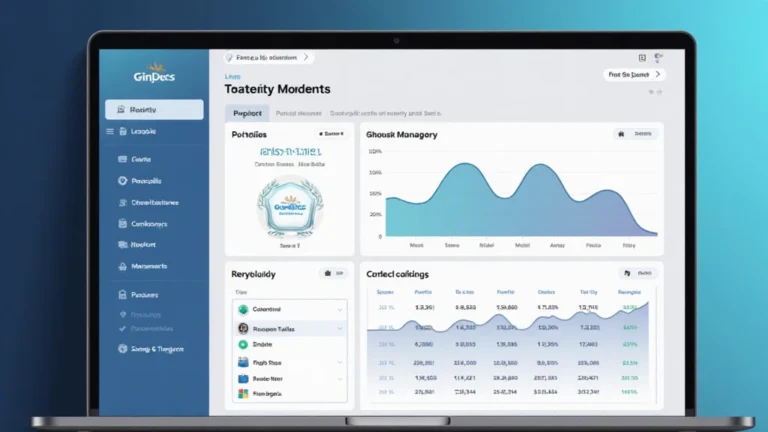Open the dropdown button in the Potholes card header
Viewport: 768px width, 432px height.
tap(332, 133)
